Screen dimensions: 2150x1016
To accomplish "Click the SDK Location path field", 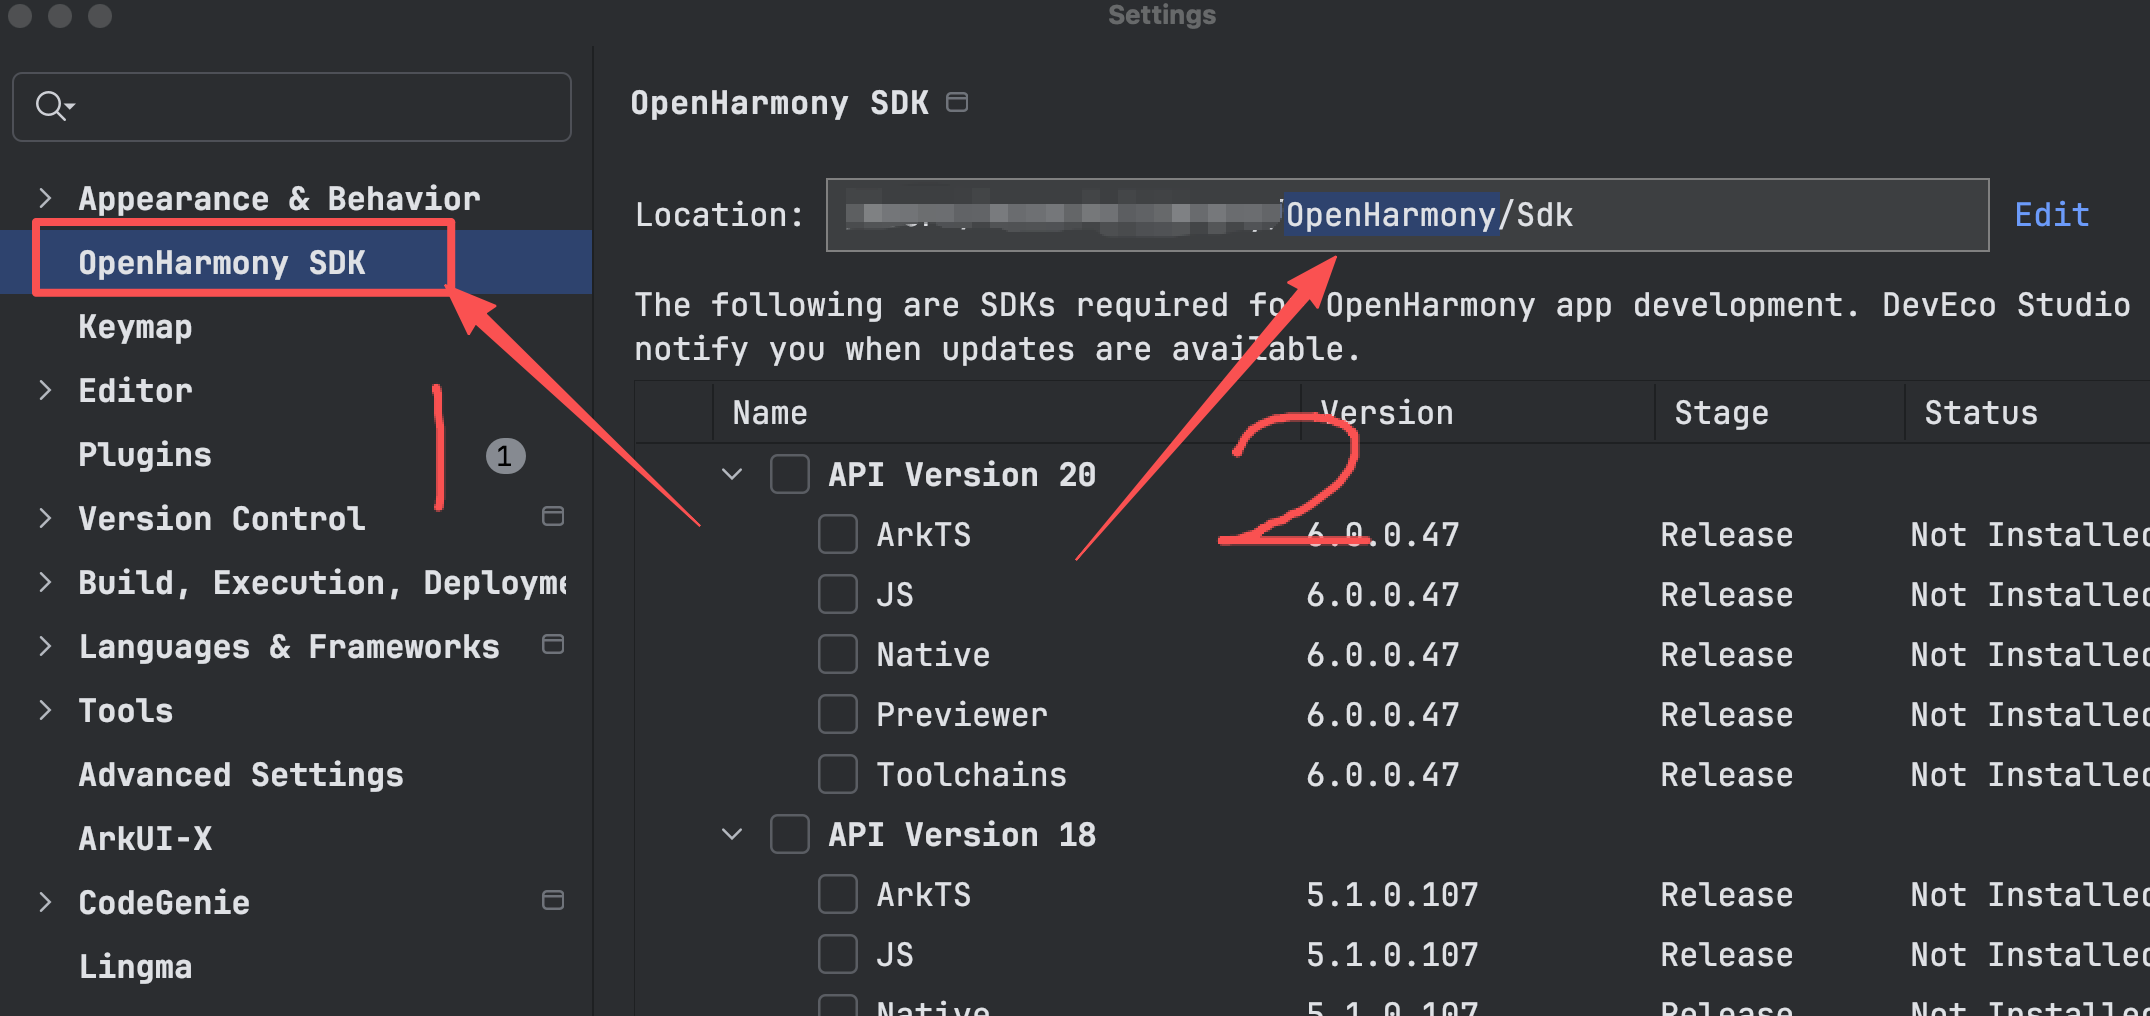I will click(1407, 215).
